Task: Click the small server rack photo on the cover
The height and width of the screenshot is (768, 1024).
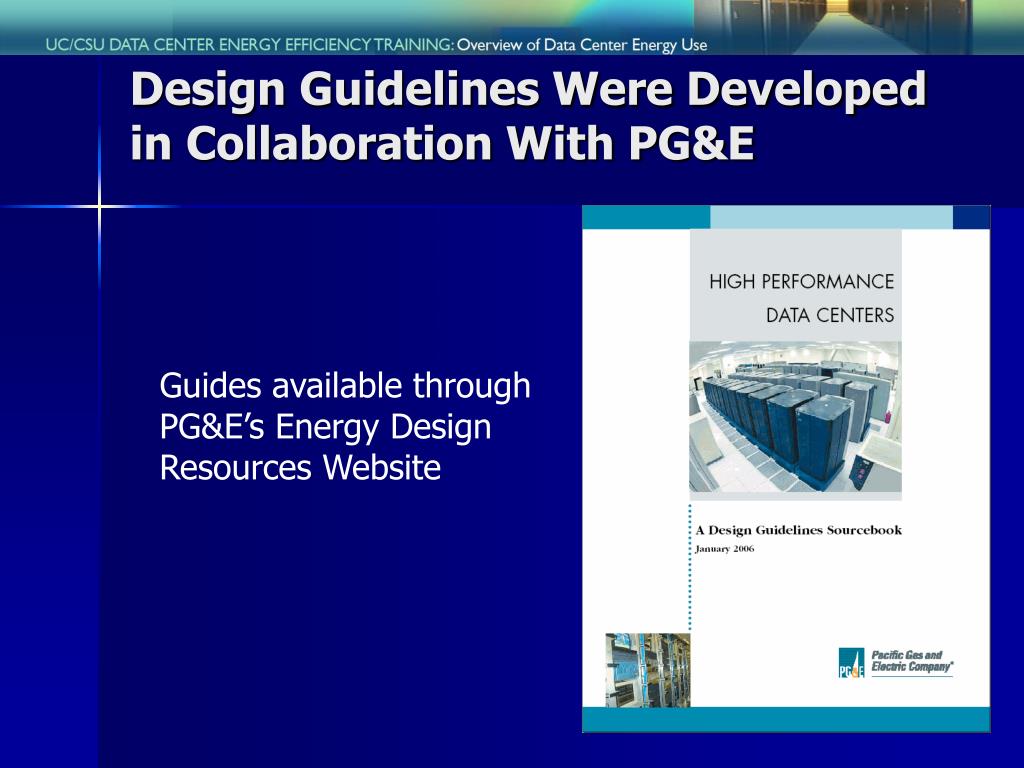Action: pos(647,670)
